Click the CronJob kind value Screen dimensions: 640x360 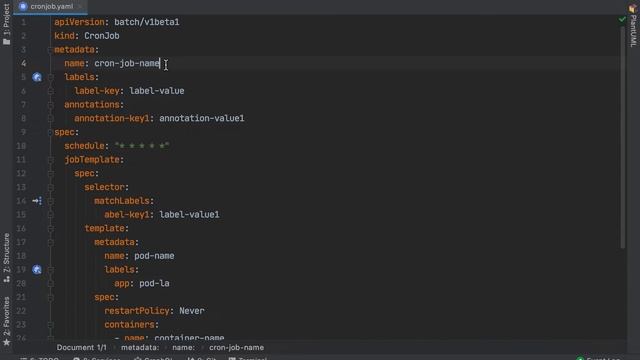click(x=102, y=36)
